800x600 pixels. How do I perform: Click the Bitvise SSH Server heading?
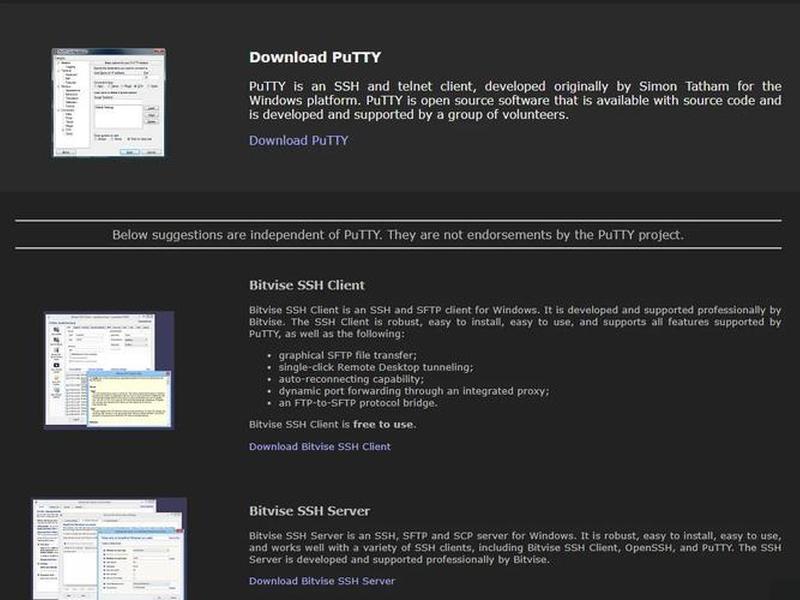[309, 511]
